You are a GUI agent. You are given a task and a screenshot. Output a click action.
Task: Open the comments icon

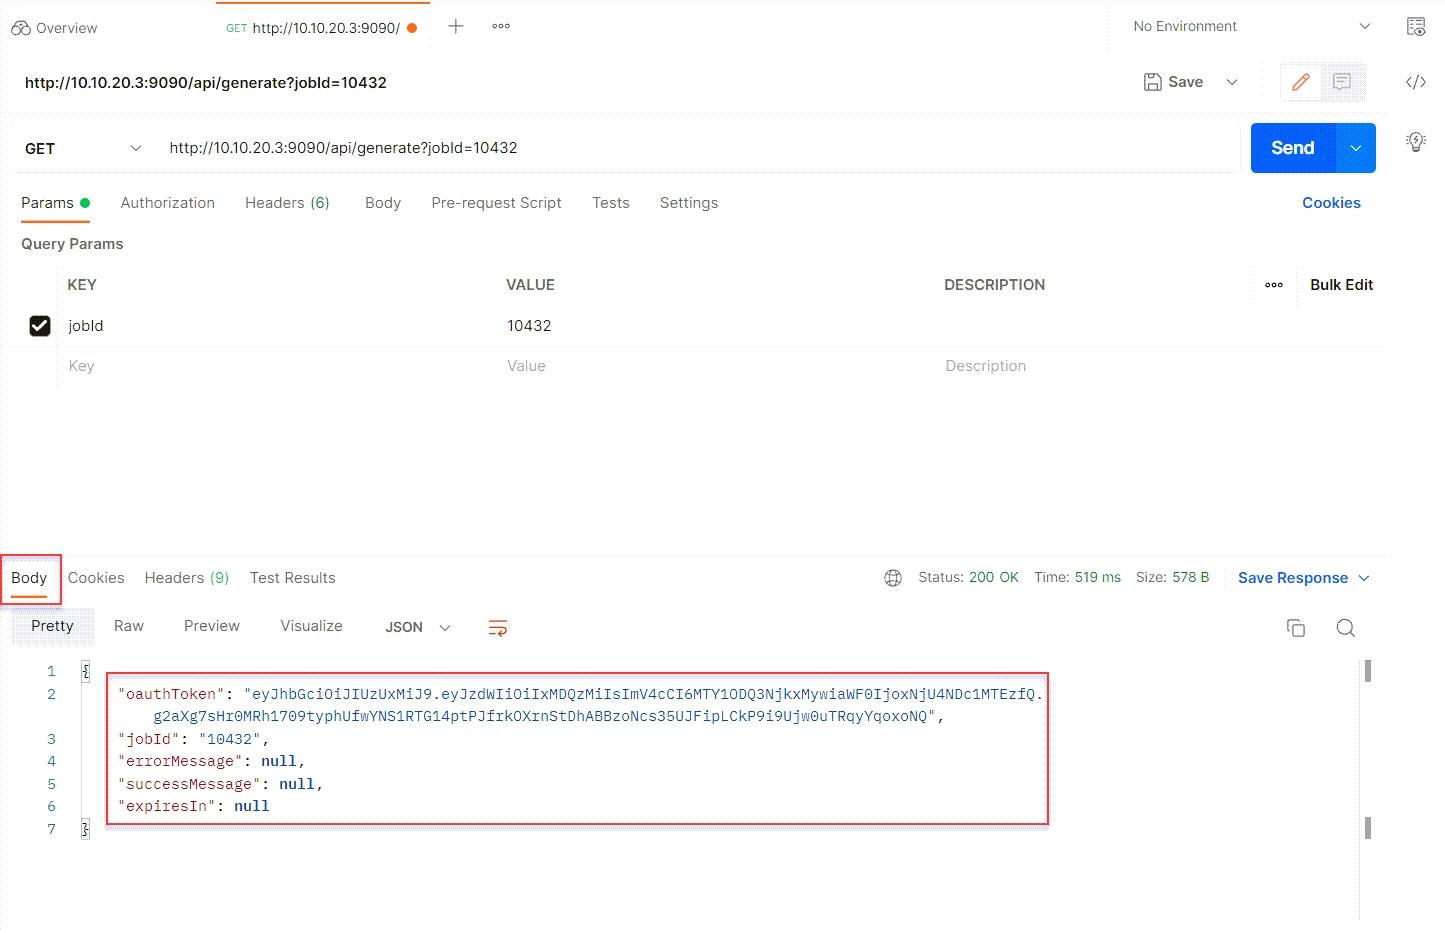pyautogui.click(x=1342, y=82)
